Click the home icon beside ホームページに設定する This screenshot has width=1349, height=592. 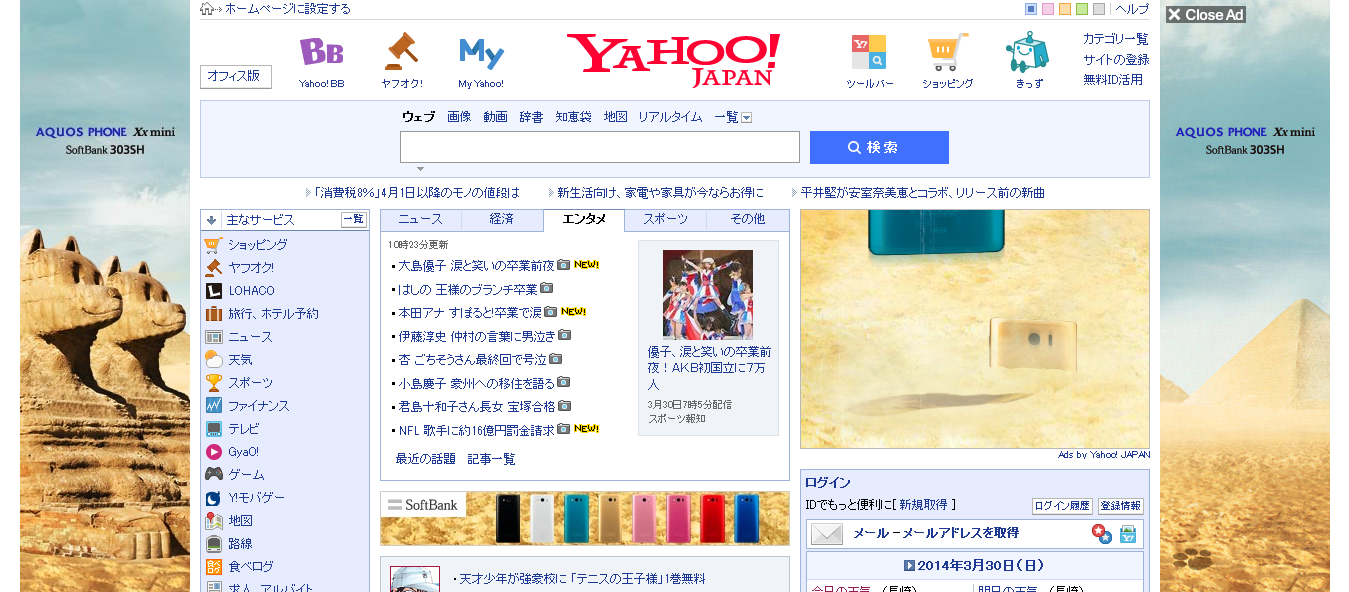[x=207, y=9]
